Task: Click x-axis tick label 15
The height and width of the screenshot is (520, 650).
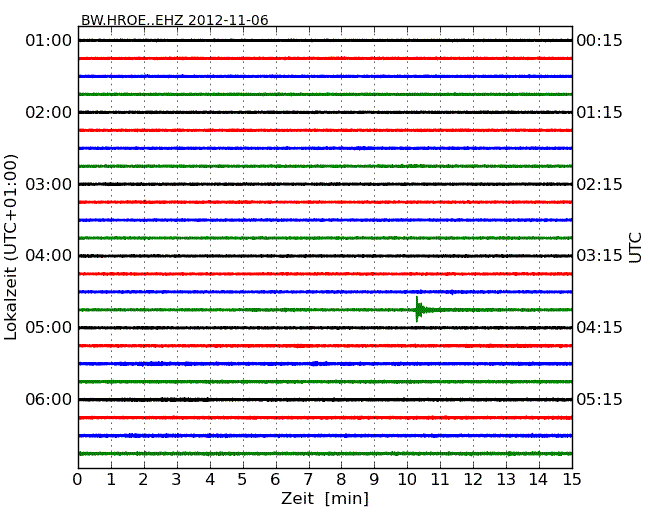Action: (x=572, y=480)
